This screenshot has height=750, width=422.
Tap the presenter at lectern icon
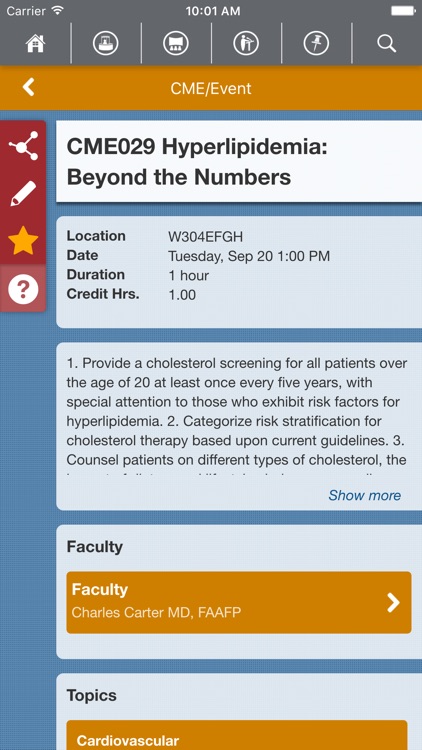coord(246,44)
